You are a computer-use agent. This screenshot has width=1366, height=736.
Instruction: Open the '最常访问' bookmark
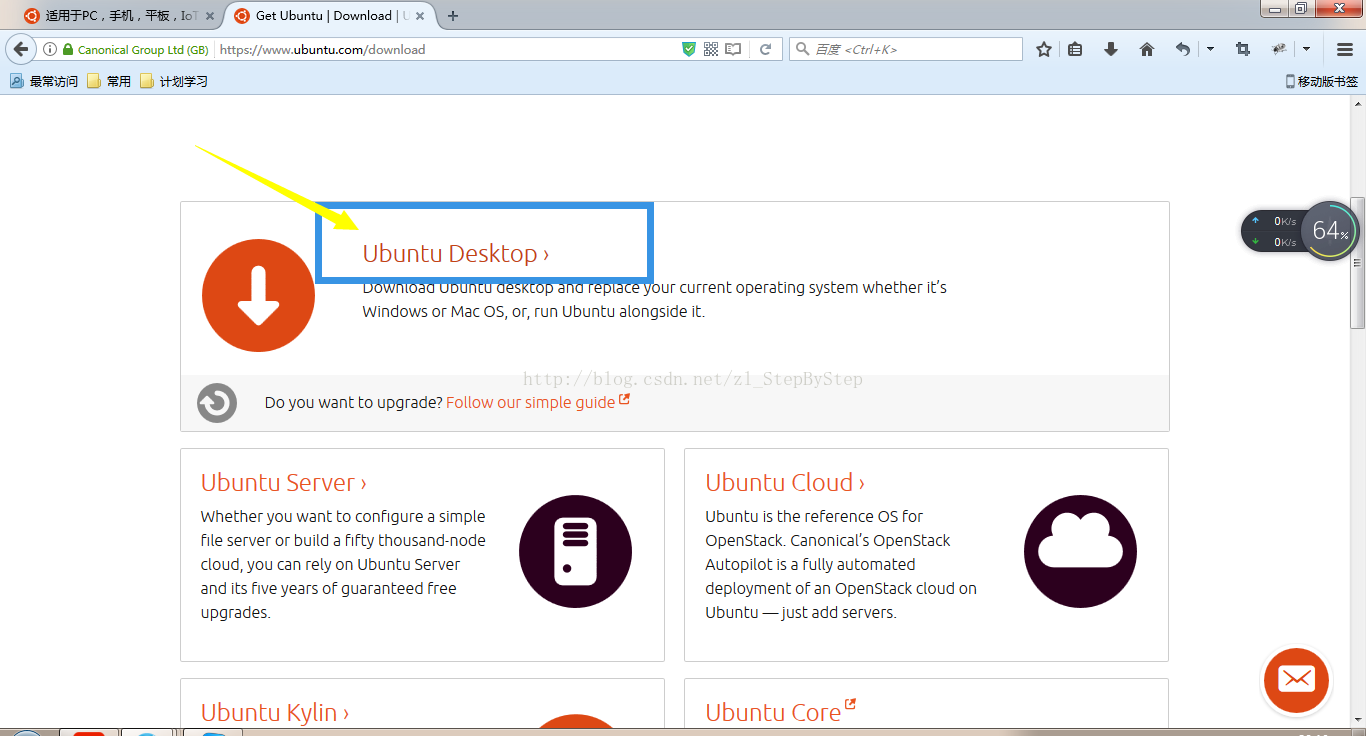click(x=44, y=81)
